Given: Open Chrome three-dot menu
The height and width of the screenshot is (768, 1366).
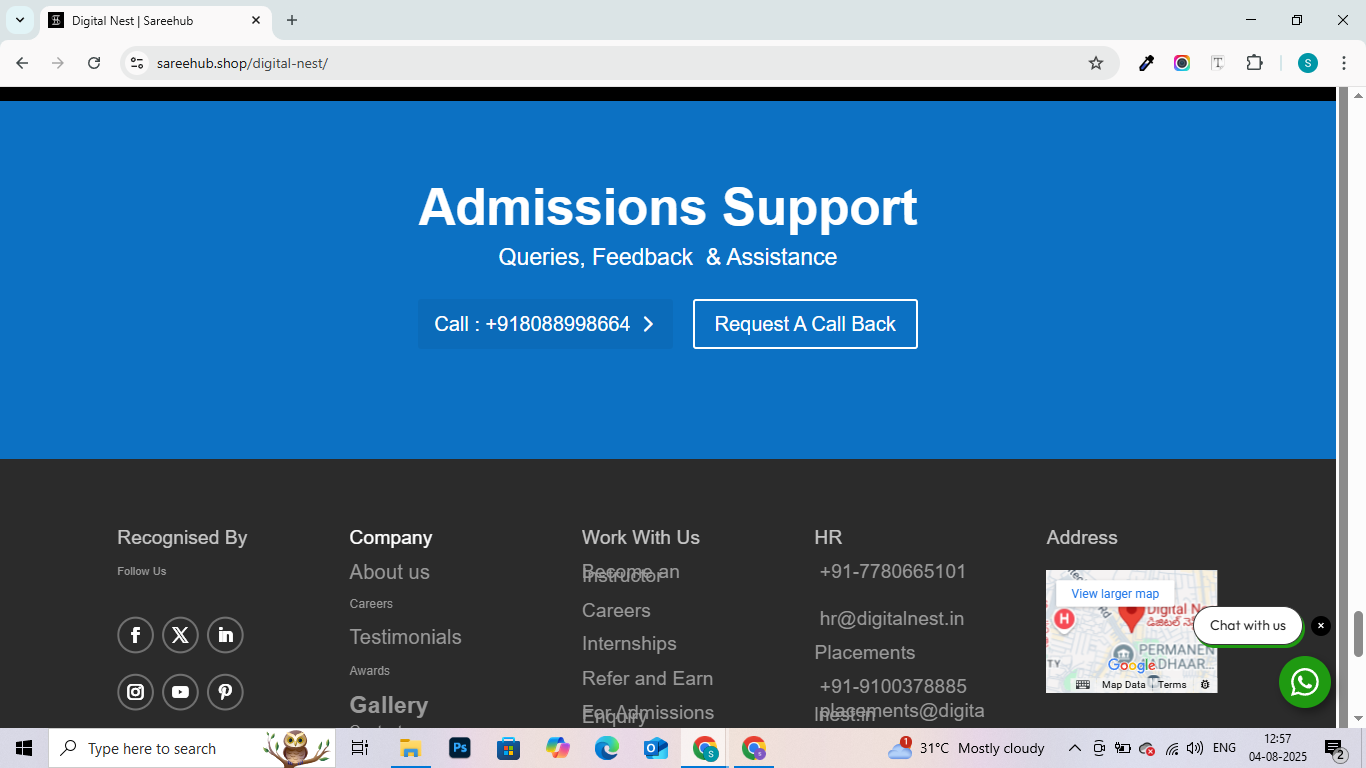Looking at the screenshot, I should click(1344, 63).
